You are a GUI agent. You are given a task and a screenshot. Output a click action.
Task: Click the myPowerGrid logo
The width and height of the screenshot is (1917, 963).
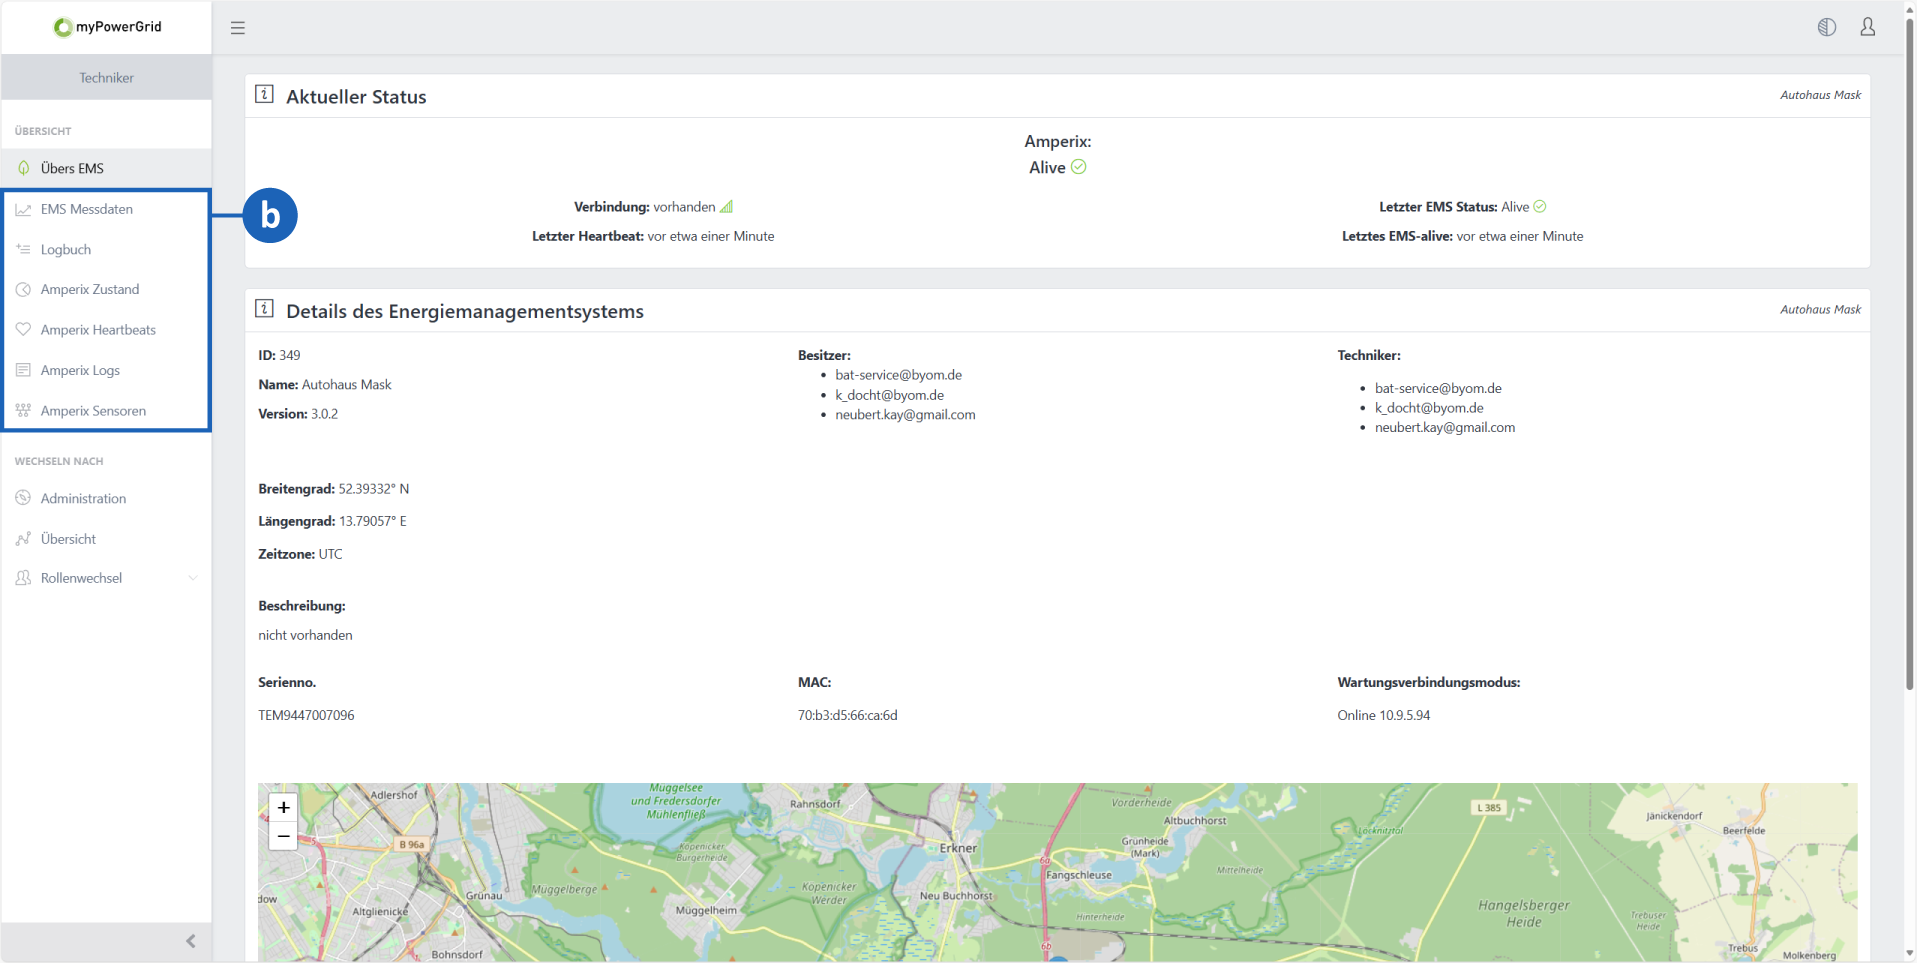click(x=107, y=27)
